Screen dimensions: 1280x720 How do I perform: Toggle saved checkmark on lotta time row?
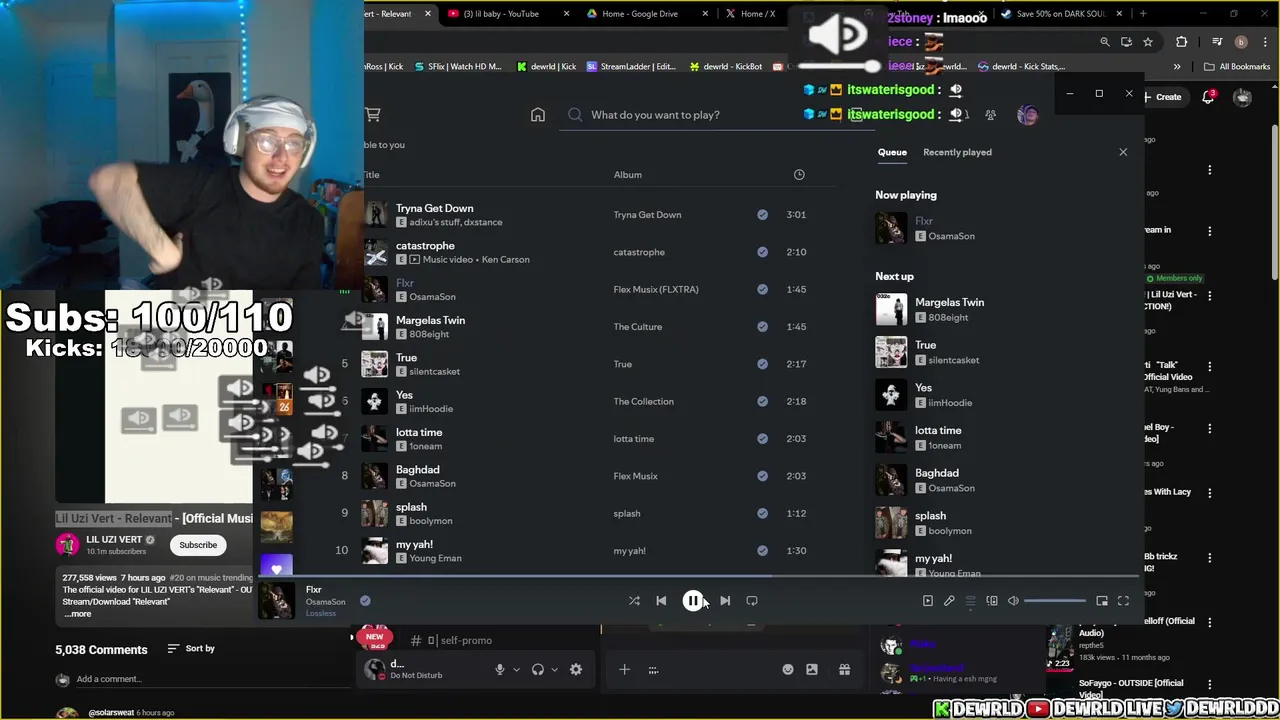pyautogui.click(x=763, y=439)
